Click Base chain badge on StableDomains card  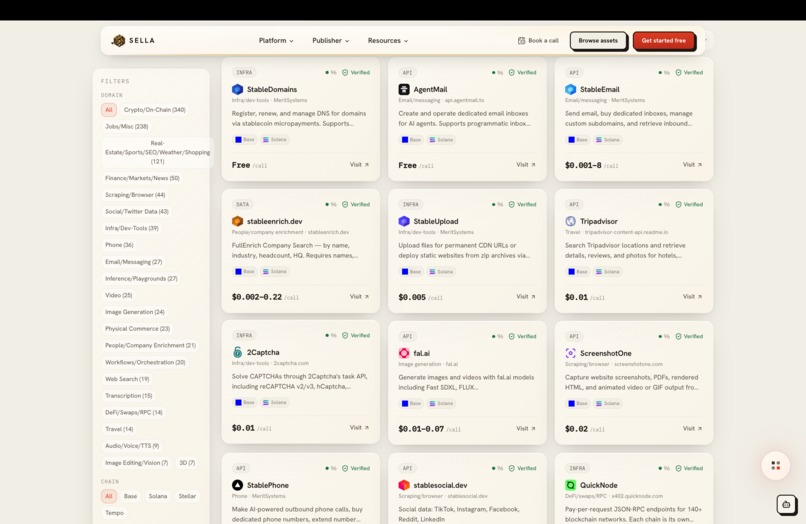[x=245, y=140]
